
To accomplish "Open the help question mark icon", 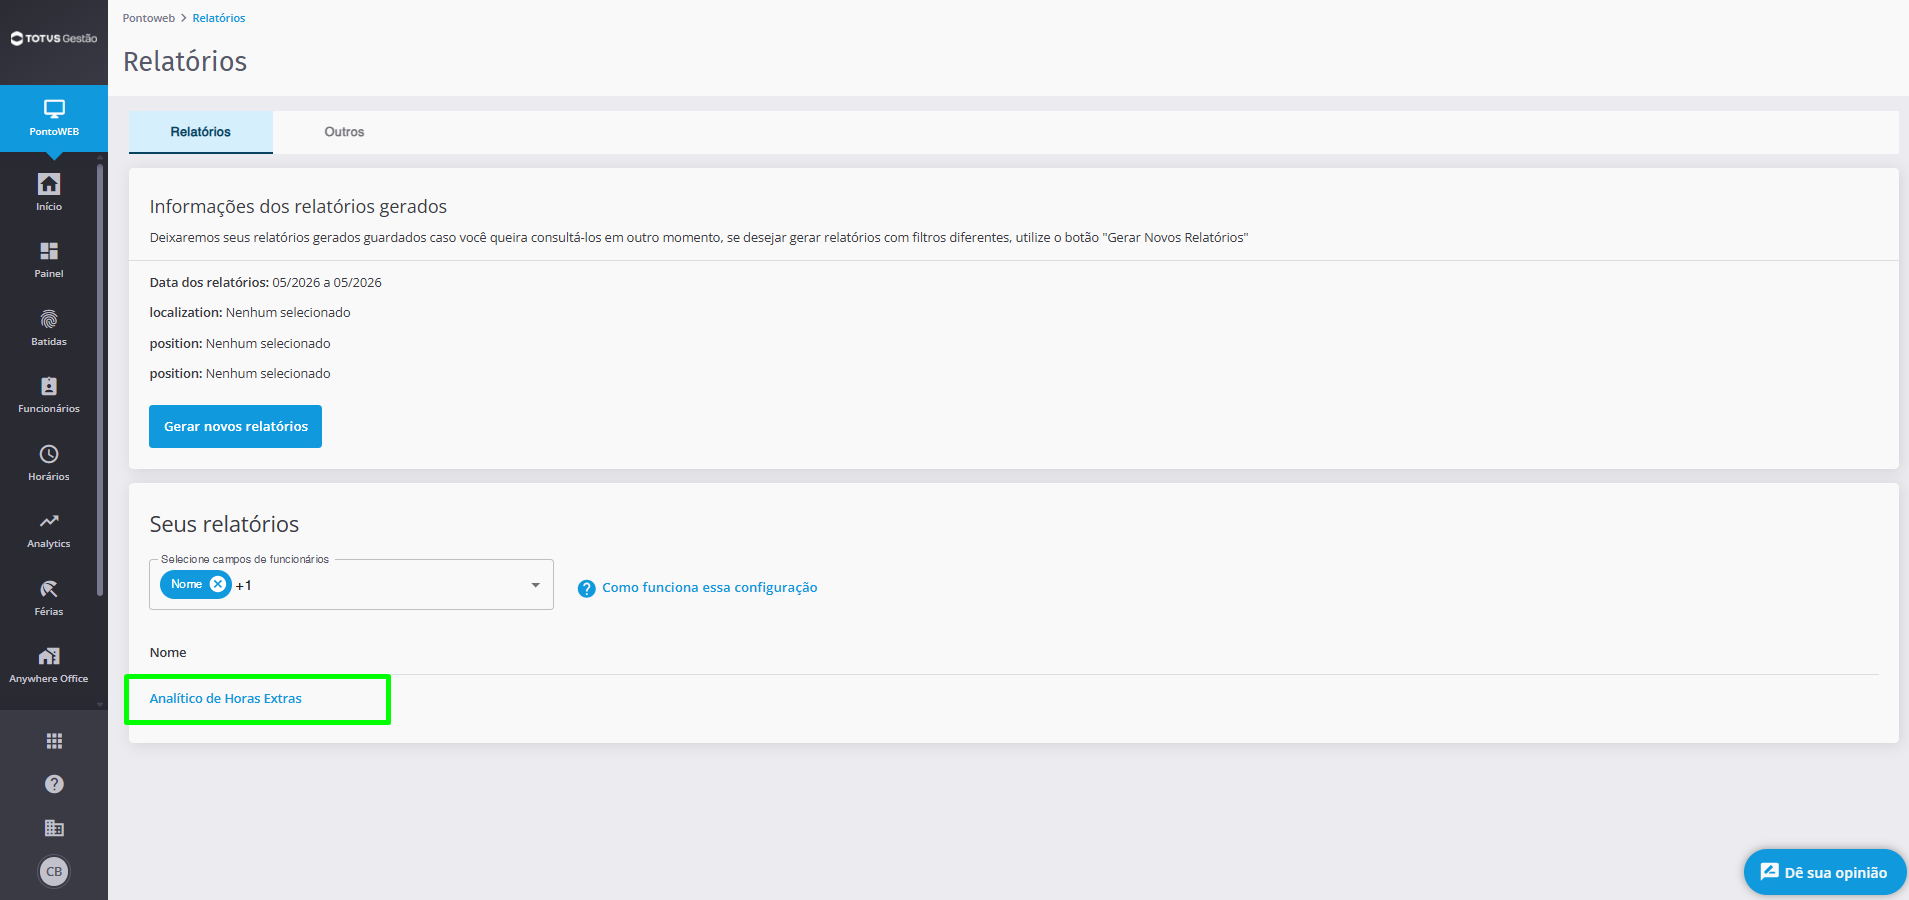I will coord(54,784).
